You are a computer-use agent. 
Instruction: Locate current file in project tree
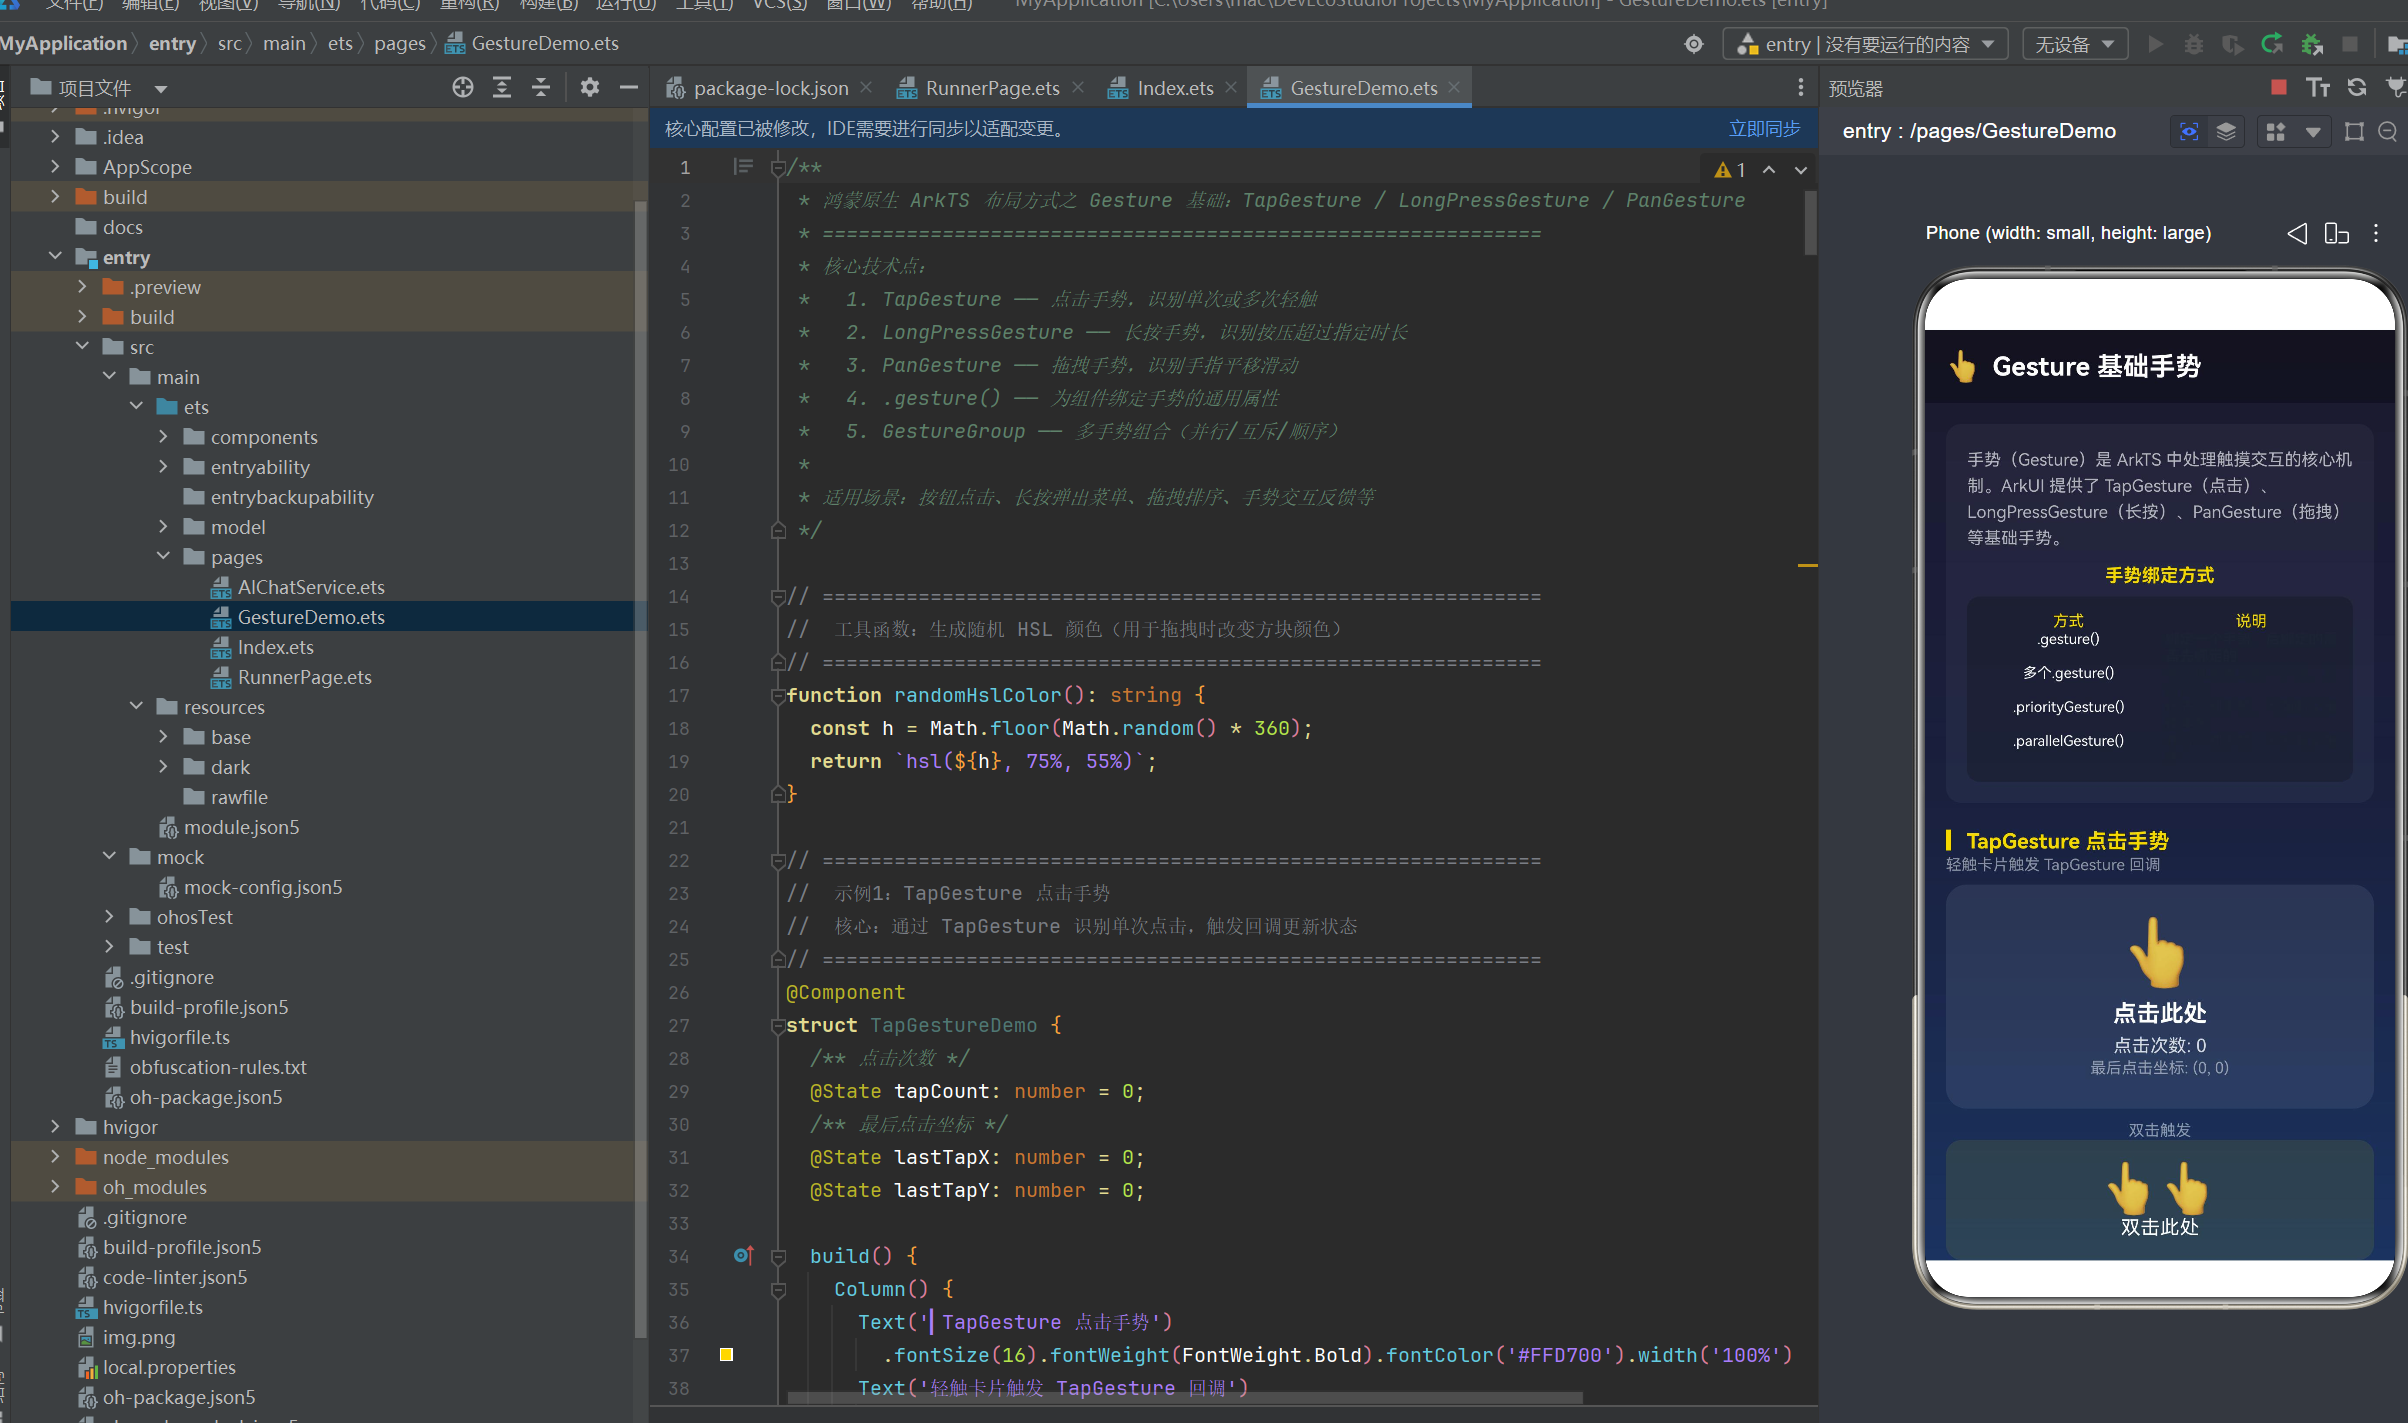tap(462, 88)
